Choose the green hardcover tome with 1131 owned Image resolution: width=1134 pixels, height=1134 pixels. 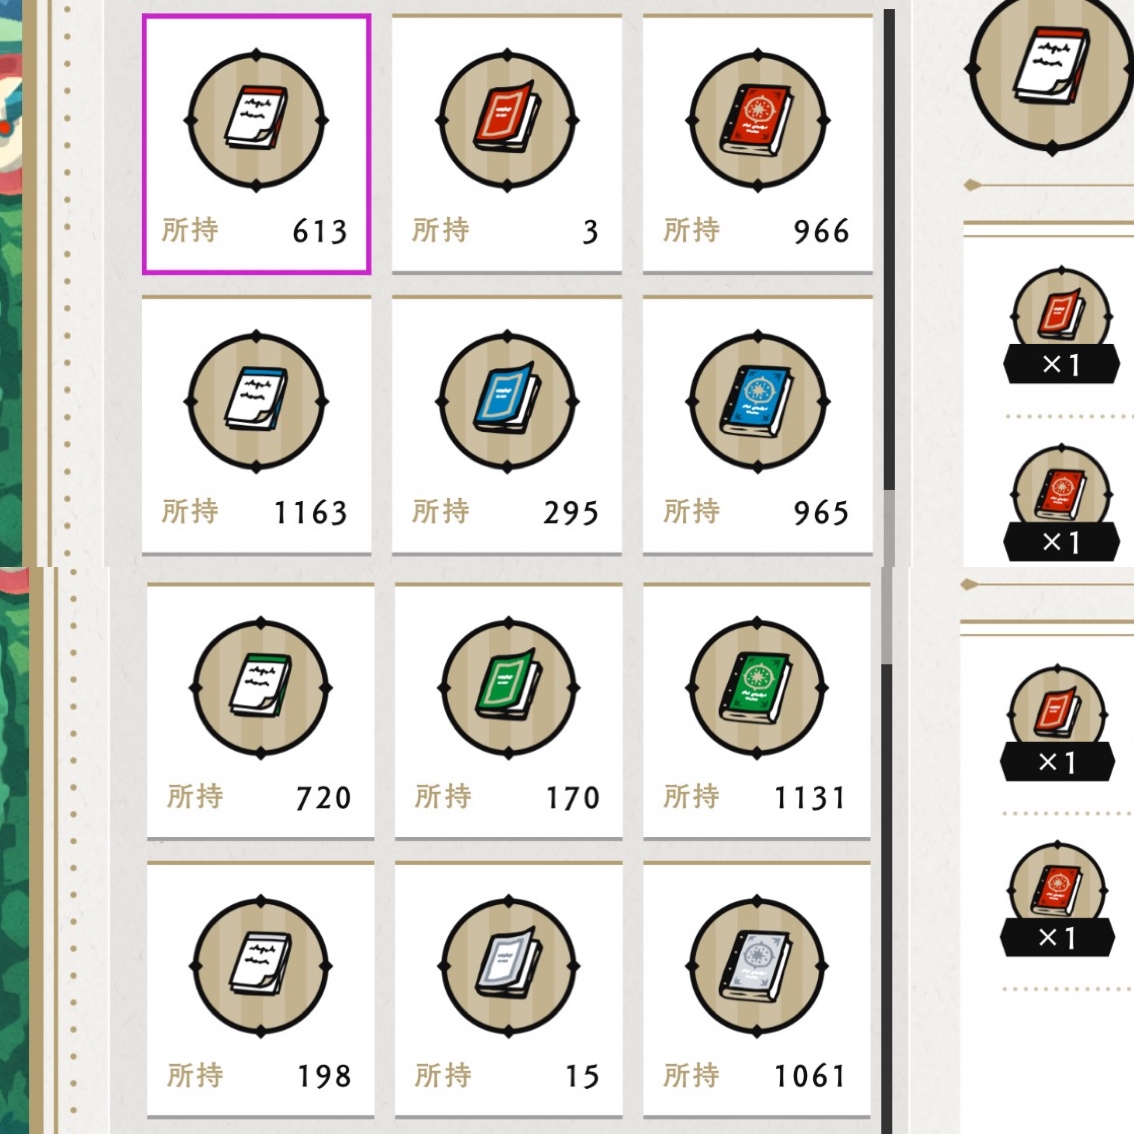click(756, 711)
